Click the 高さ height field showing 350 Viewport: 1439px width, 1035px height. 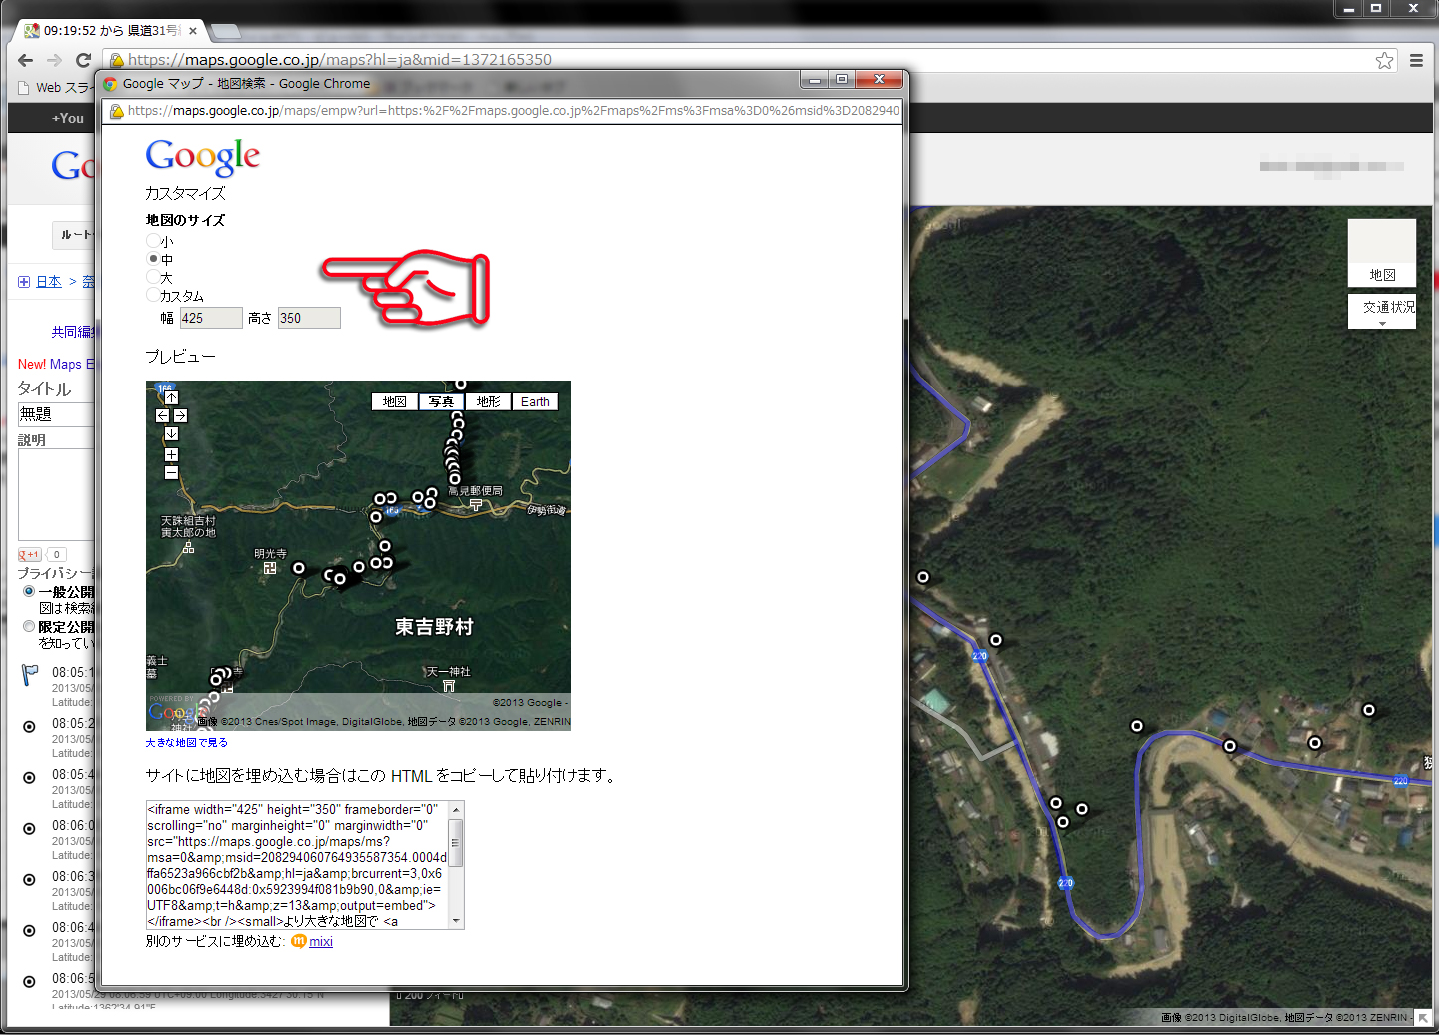coord(309,318)
